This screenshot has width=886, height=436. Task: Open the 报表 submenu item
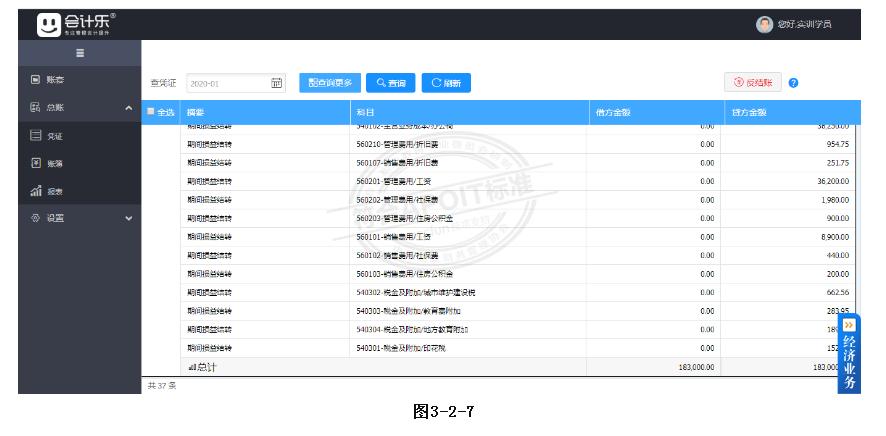[80, 191]
